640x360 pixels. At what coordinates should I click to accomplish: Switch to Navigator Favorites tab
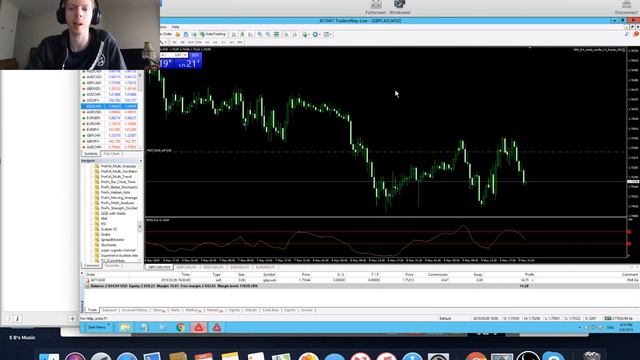pyautogui.click(x=112, y=266)
